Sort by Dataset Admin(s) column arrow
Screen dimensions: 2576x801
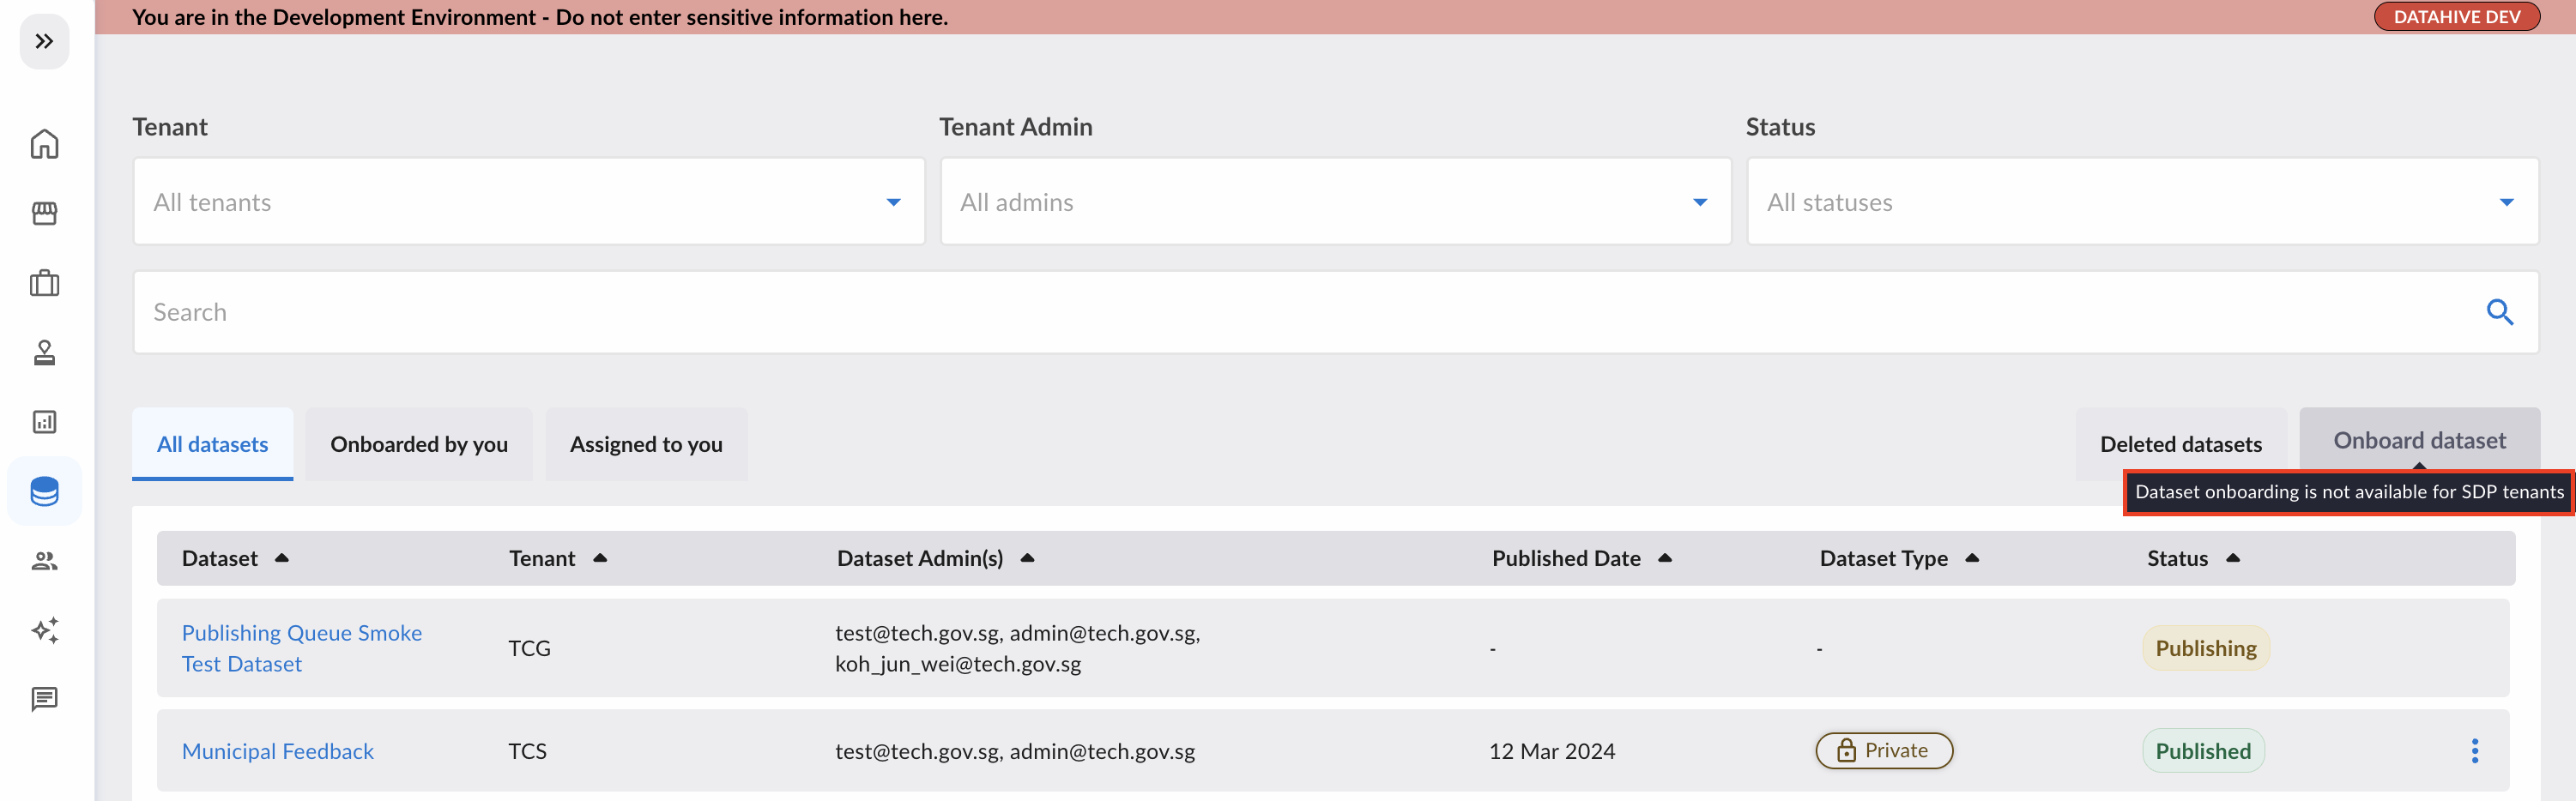tap(1027, 558)
